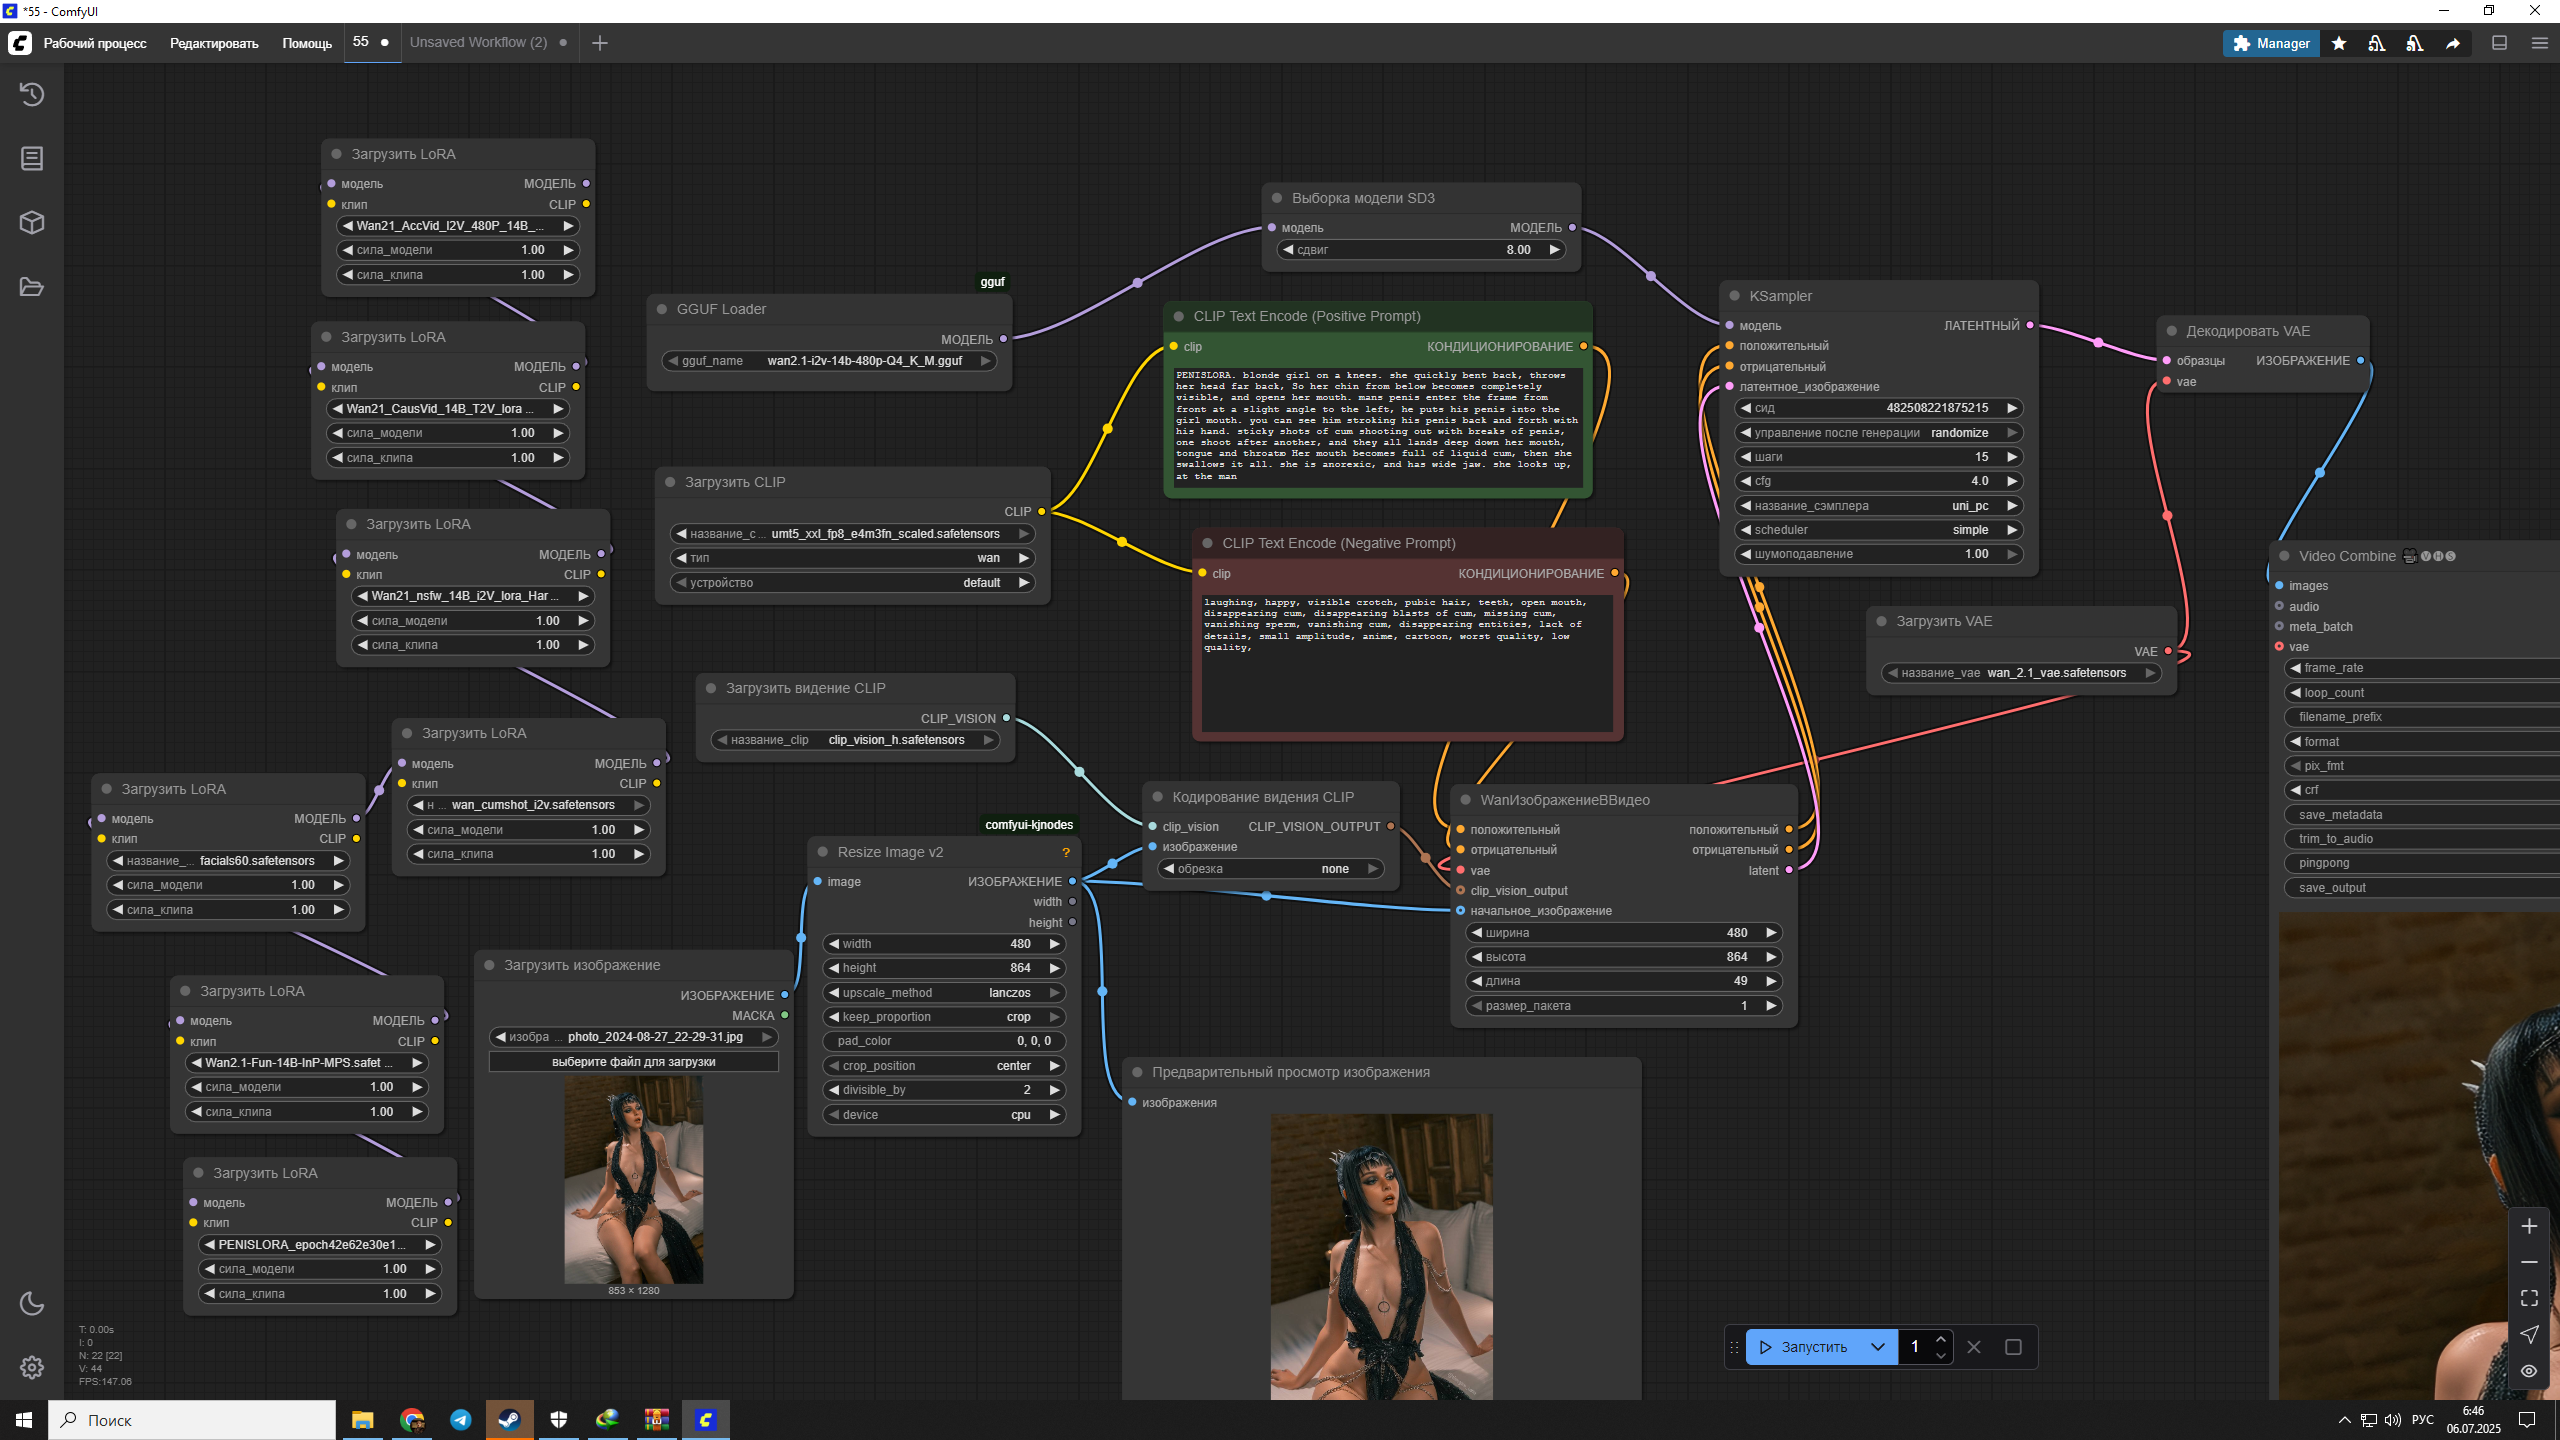Open the node library sidebar icon
The width and height of the screenshot is (2560, 1440).
[x=32, y=158]
